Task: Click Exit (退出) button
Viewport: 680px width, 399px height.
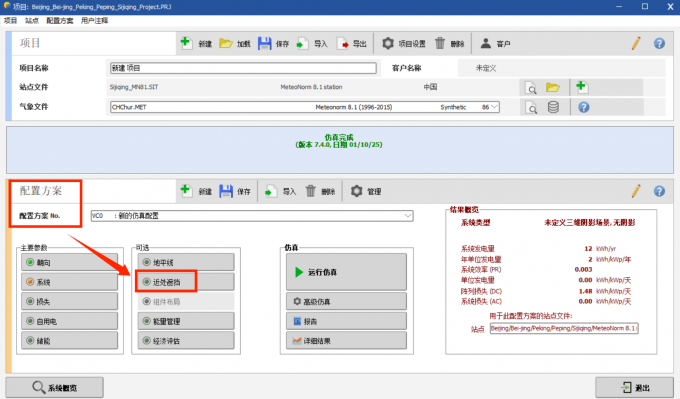Action: [x=634, y=387]
